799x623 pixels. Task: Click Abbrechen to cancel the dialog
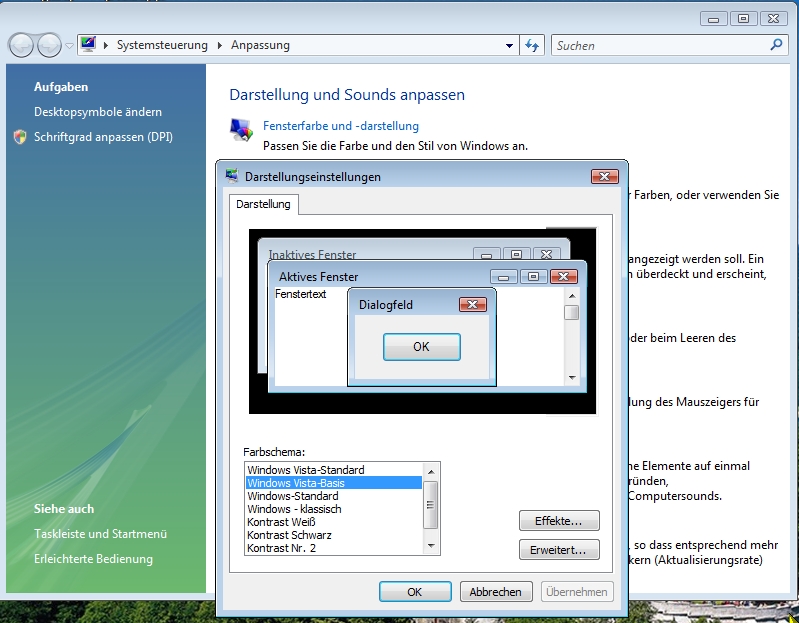pos(496,592)
